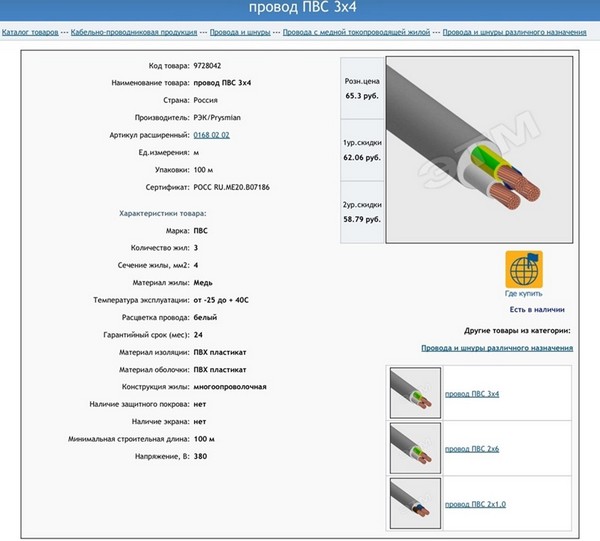Open the category link under Другие товары из категории
The image size is (600, 541).
click(497, 348)
